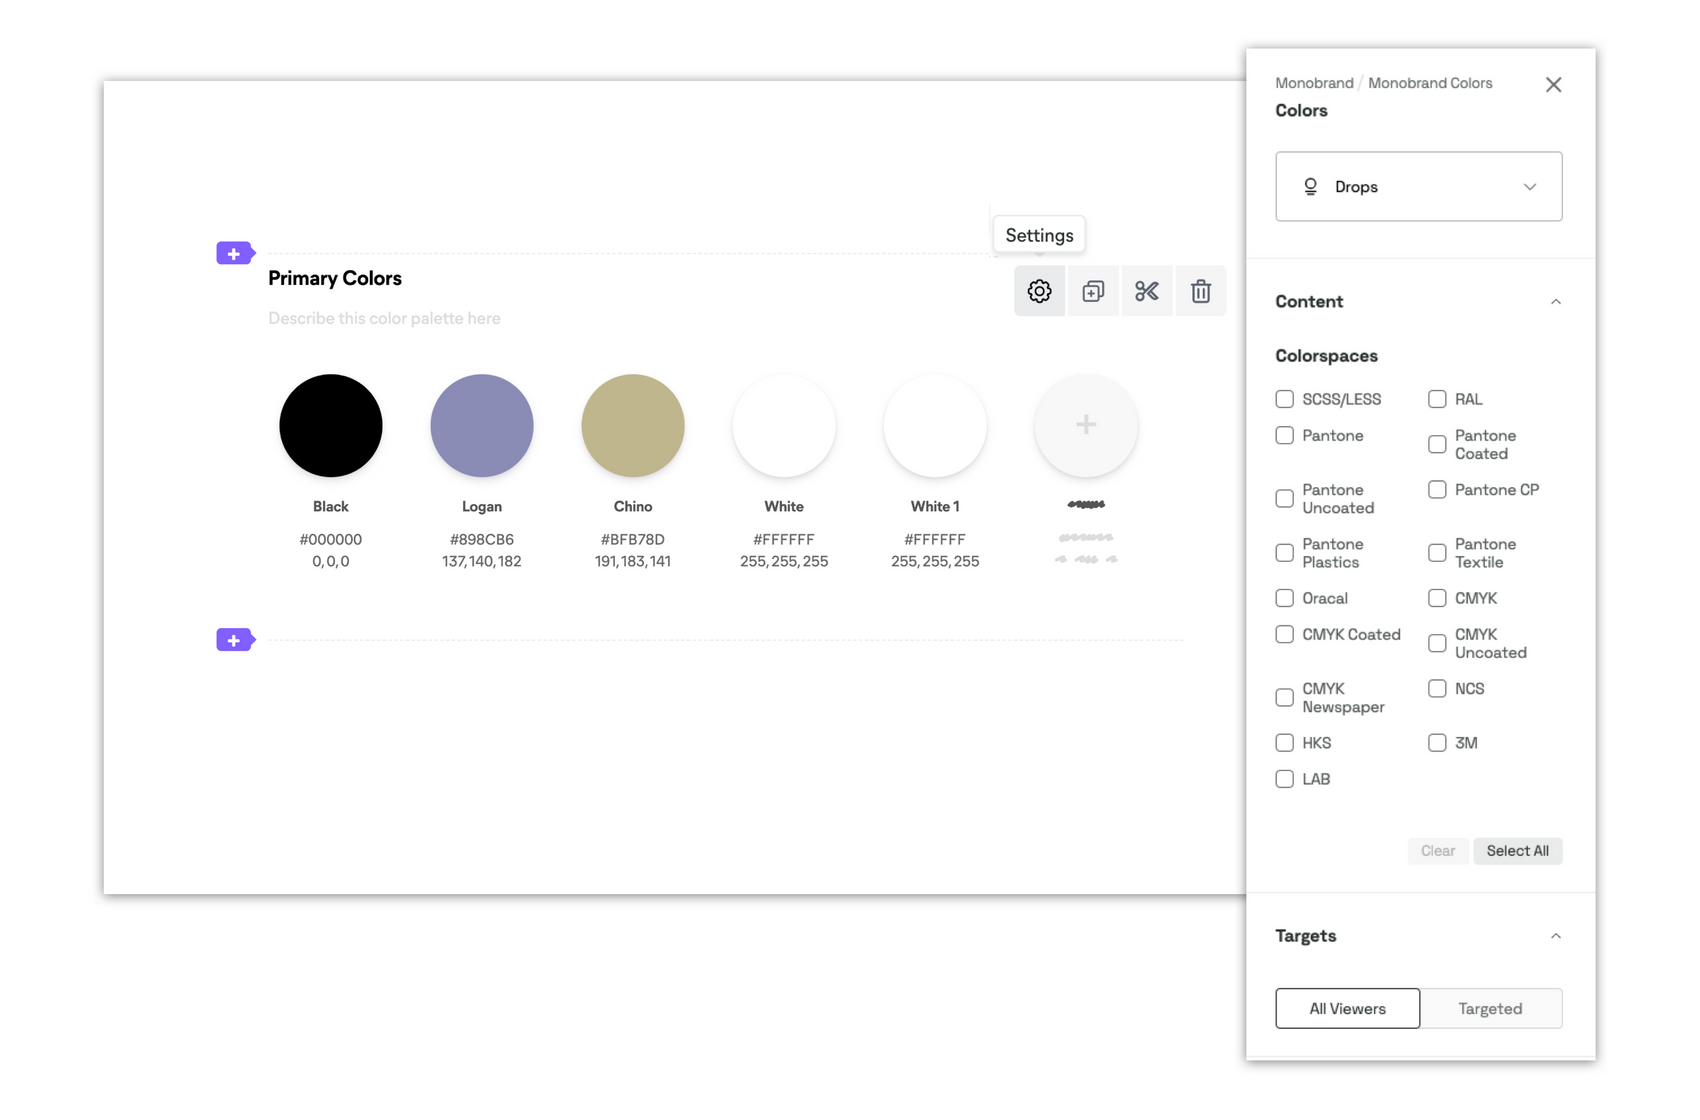The height and width of the screenshot is (1120, 1700).
Task: Click the Logan color name
Action: point(482,506)
